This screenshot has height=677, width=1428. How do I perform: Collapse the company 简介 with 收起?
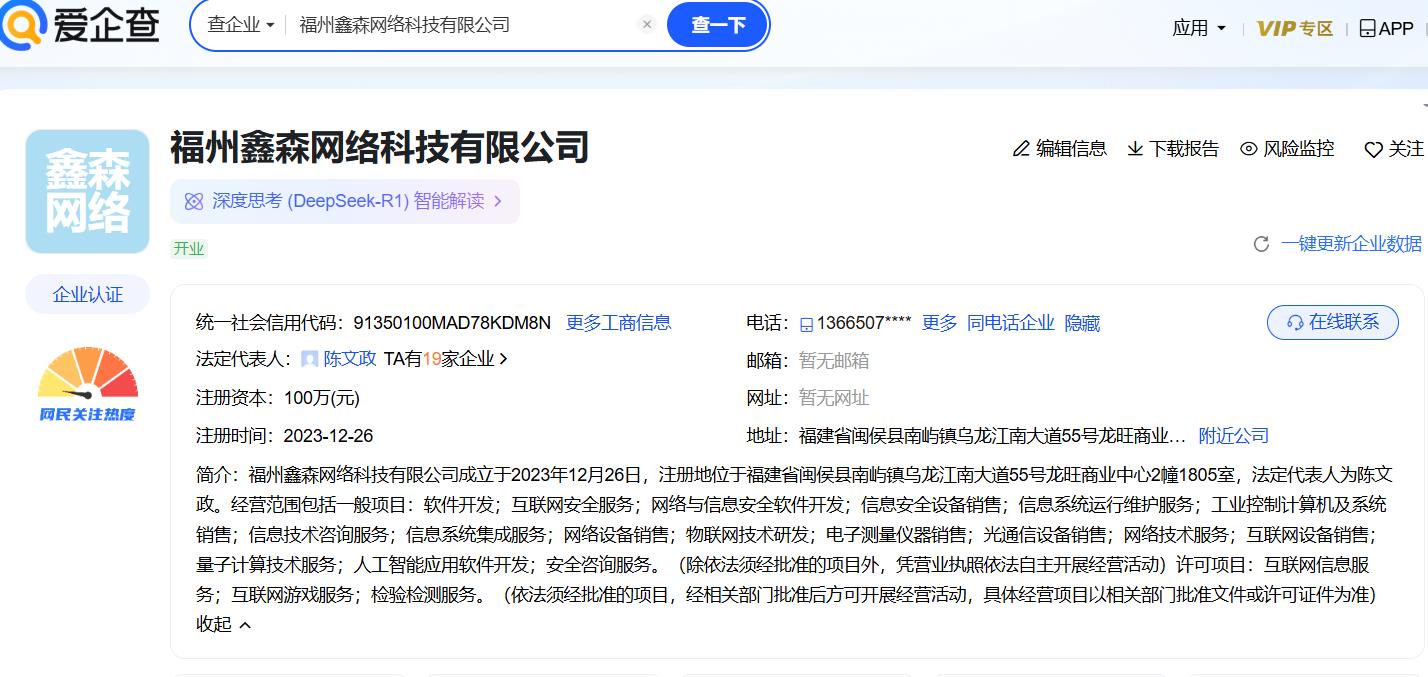(223, 624)
